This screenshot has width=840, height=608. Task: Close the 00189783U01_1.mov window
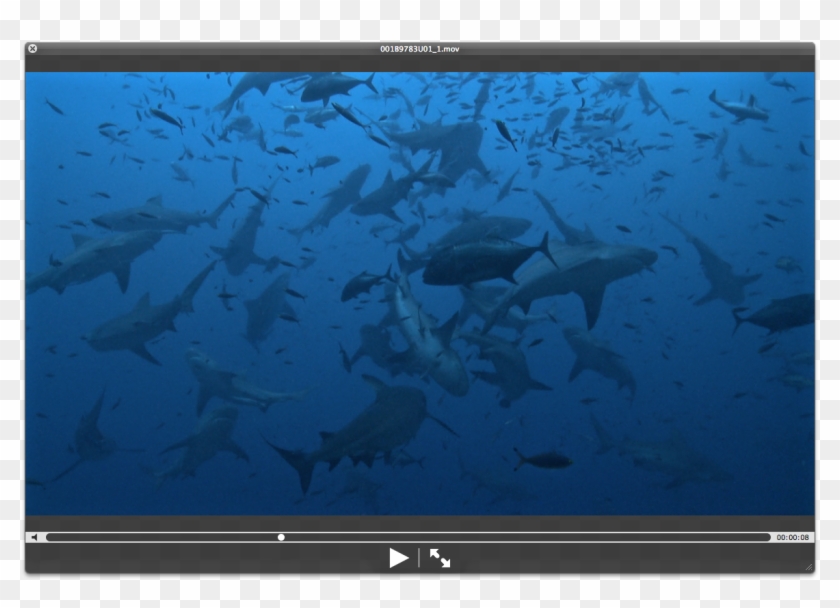(x=32, y=48)
